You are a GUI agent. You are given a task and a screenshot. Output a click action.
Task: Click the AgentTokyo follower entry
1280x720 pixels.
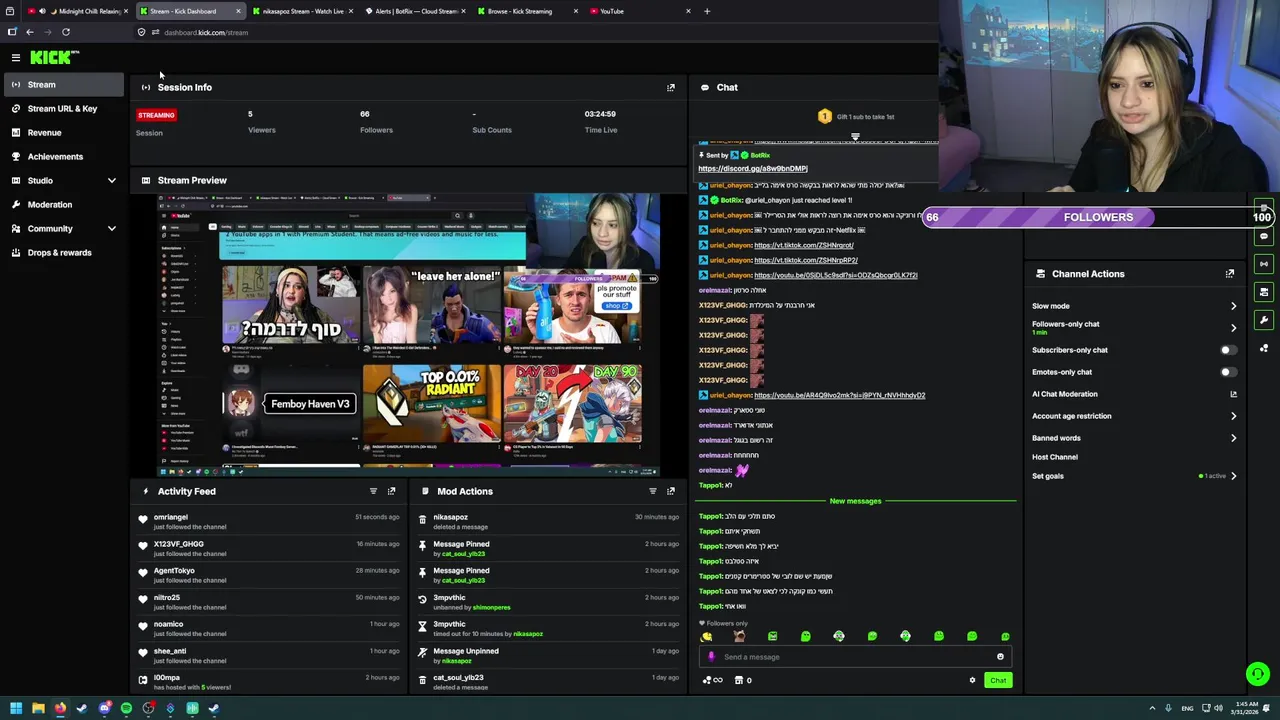pos(270,575)
